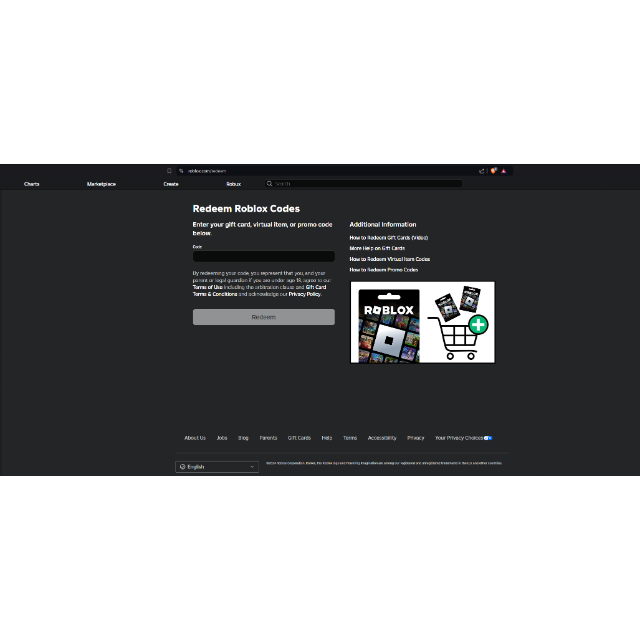Screen dimensions: 640x640
Task: Click the share icon in address bar
Action: click(482, 171)
